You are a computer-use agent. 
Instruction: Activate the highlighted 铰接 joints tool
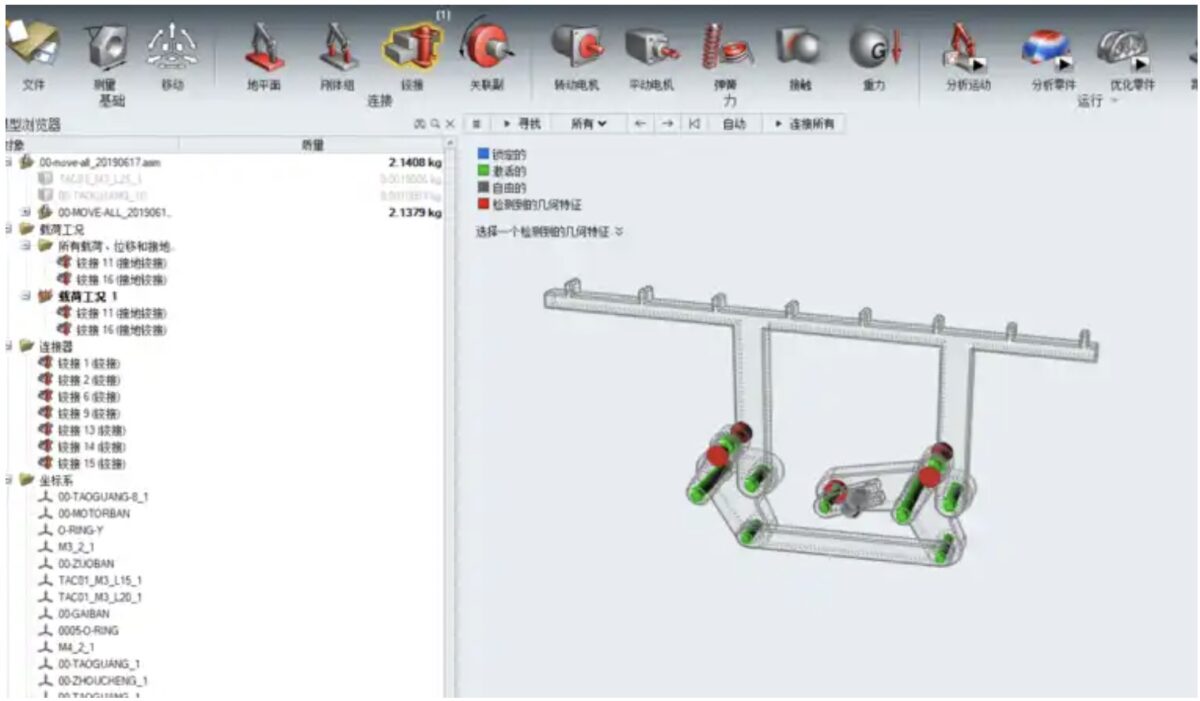(x=411, y=48)
